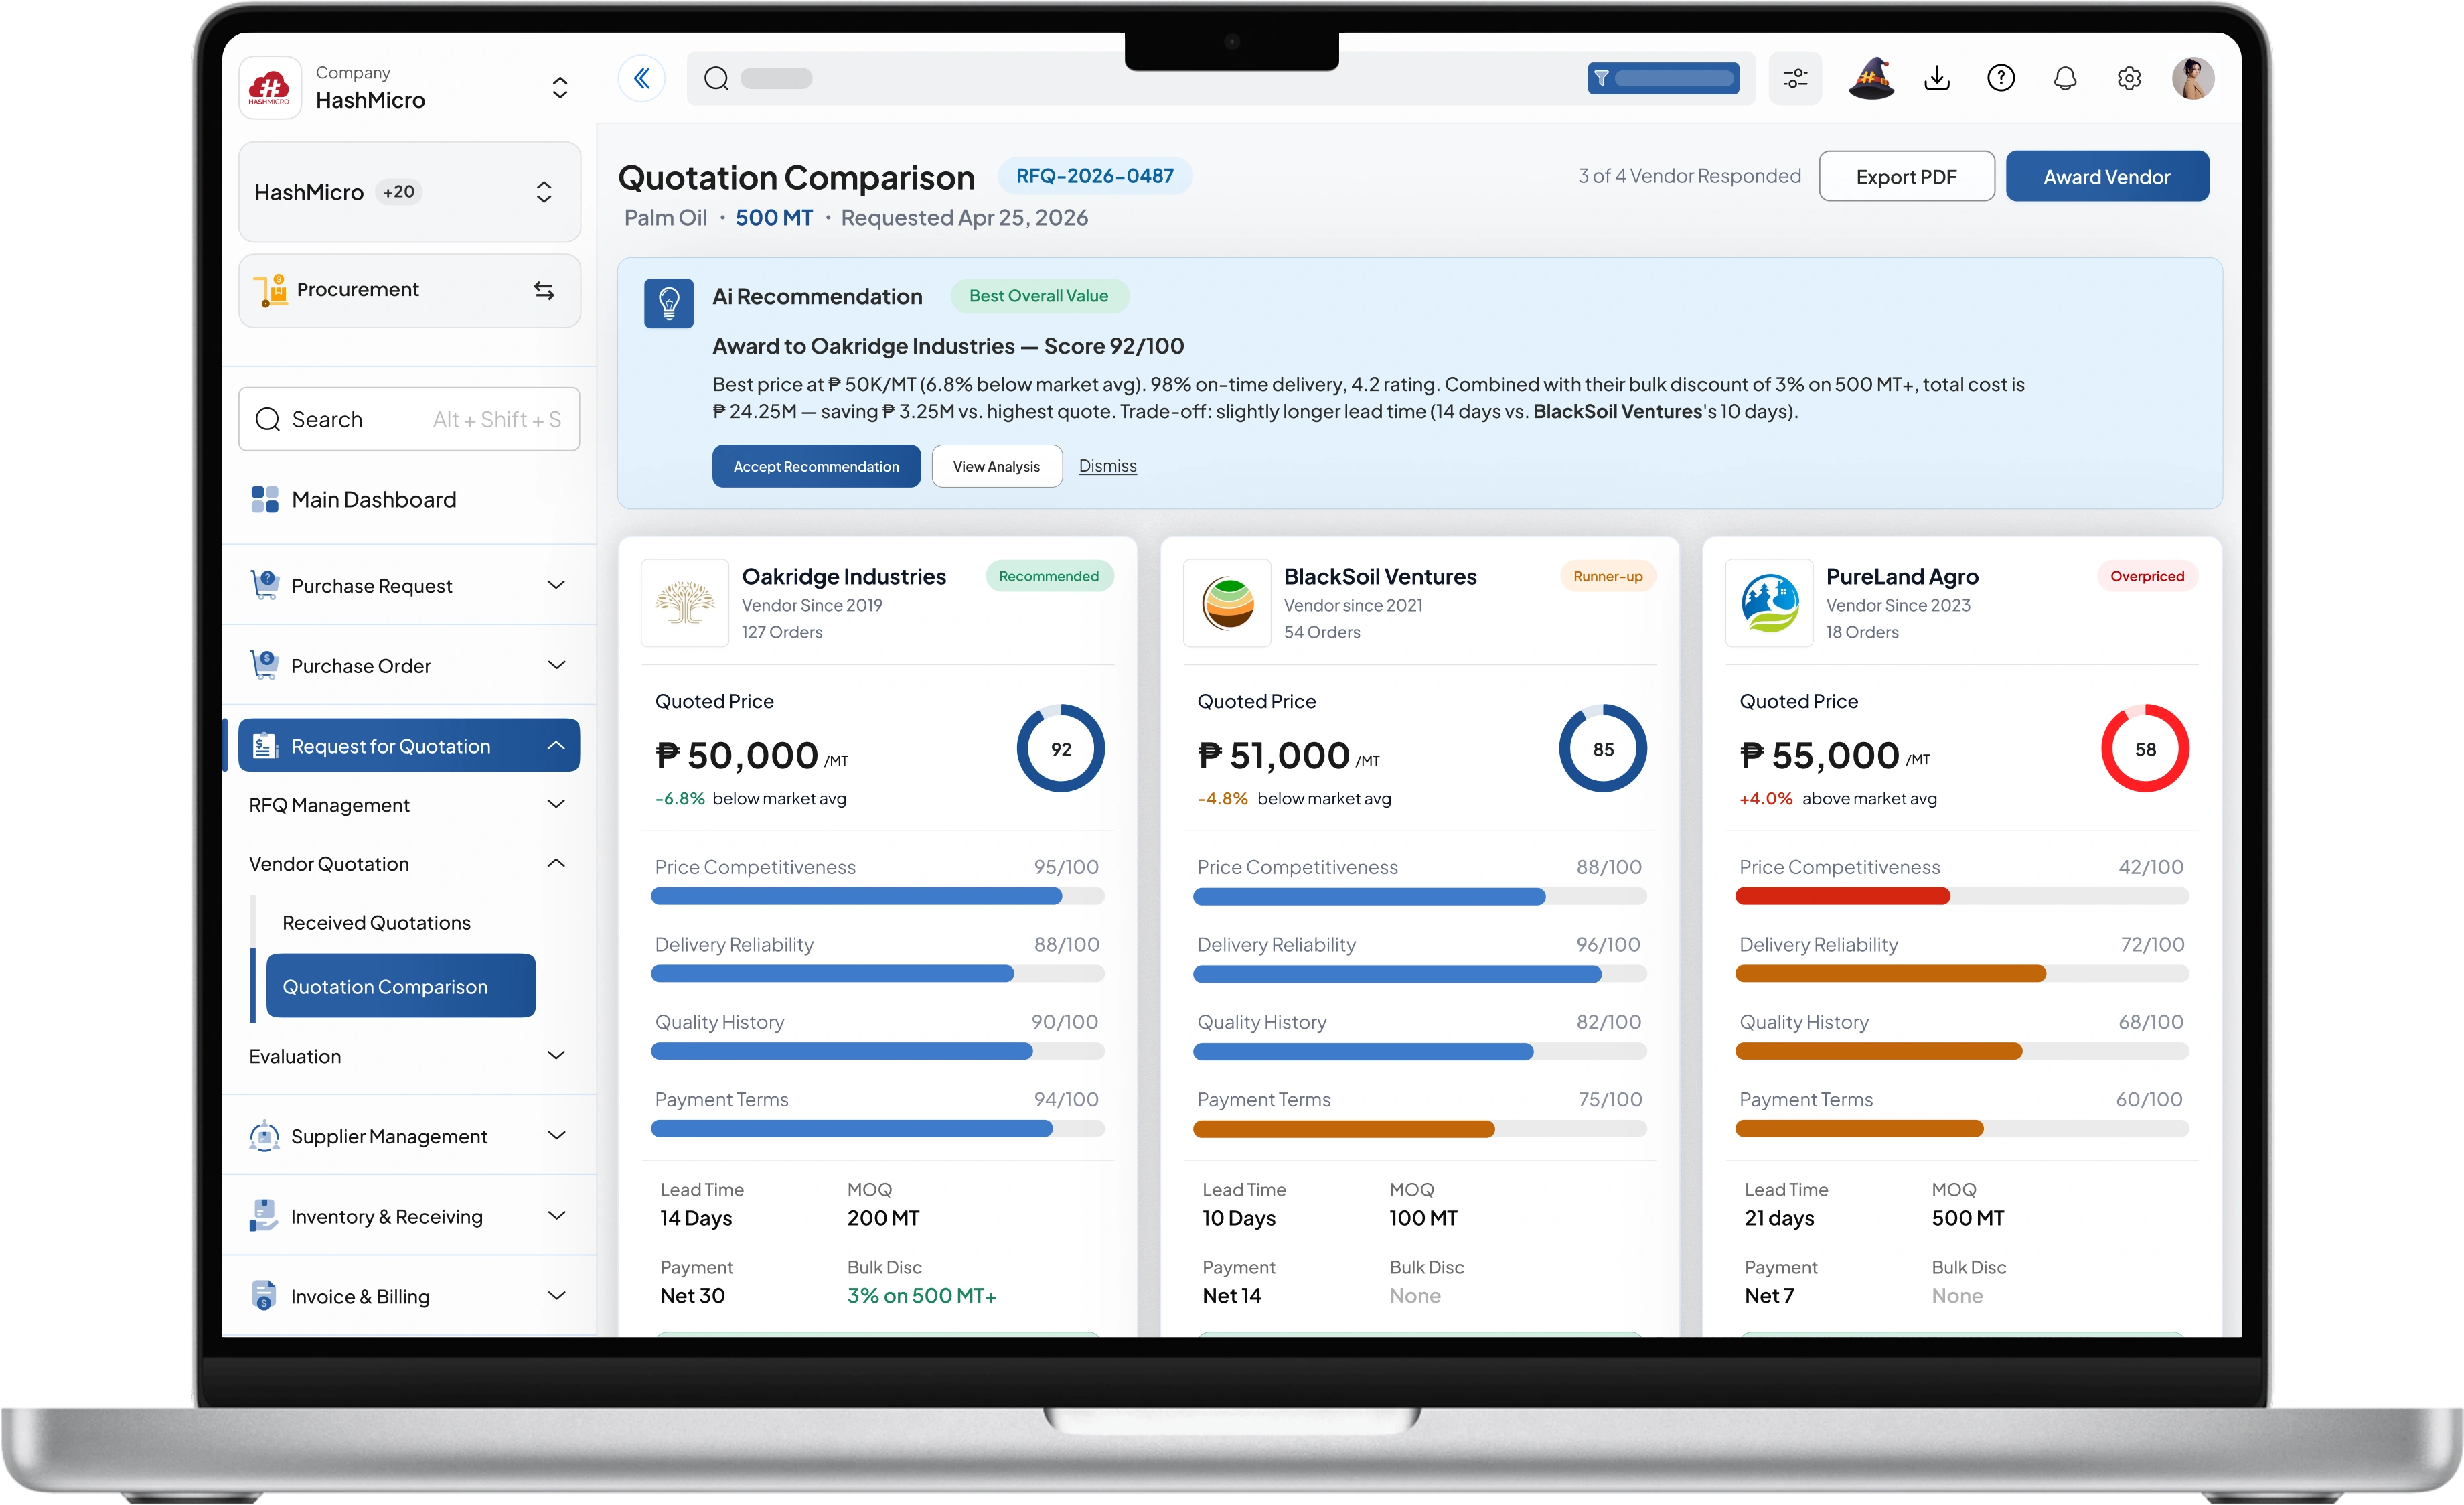Open notifications bell icon
Image resolution: width=2464 pixels, height=1505 pixels.
point(2065,78)
